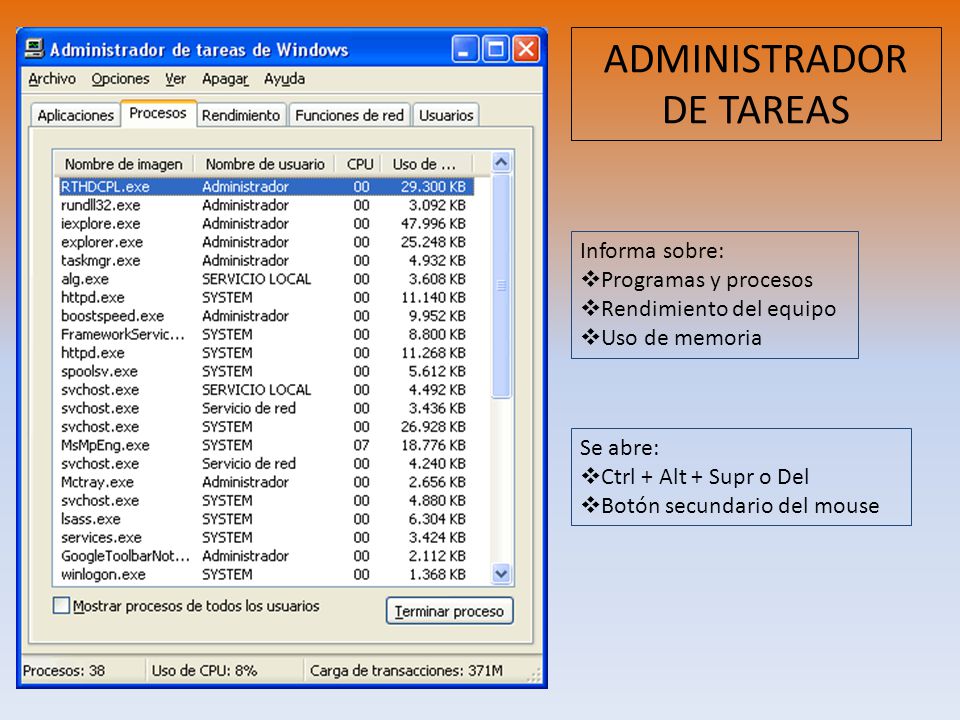This screenshot has height=720, width=960.
Task: Select the taskmgr.exe process
Action: click(266, 260)
